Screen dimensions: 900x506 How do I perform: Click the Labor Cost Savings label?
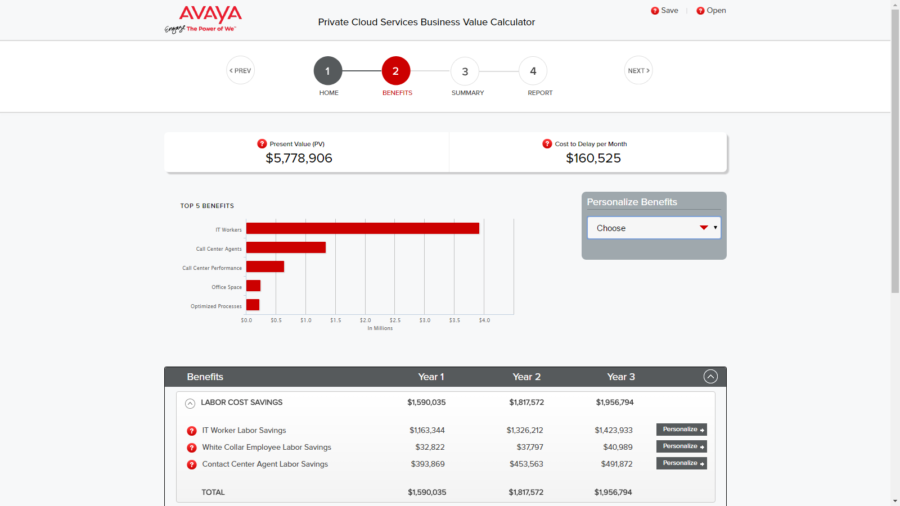point(242,402)
